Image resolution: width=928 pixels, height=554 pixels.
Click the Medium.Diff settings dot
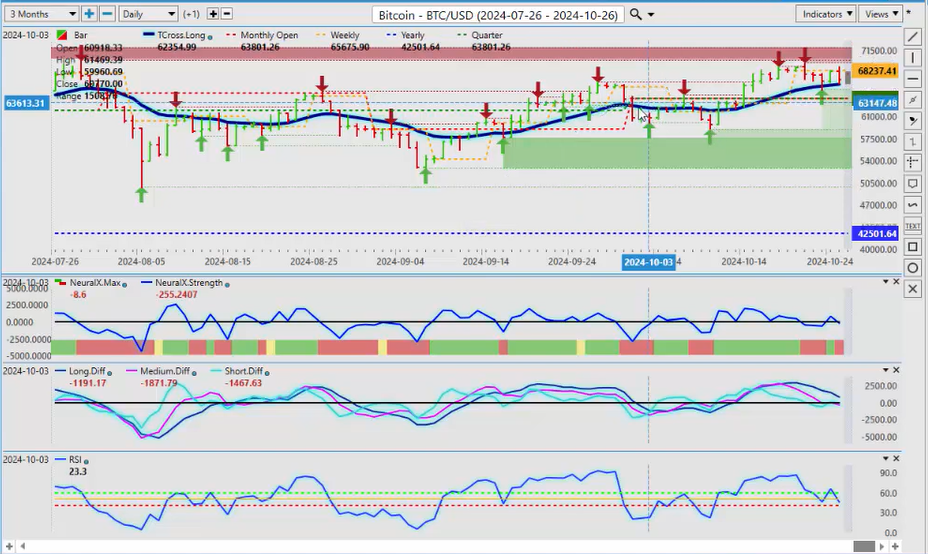tap(194, 373)
